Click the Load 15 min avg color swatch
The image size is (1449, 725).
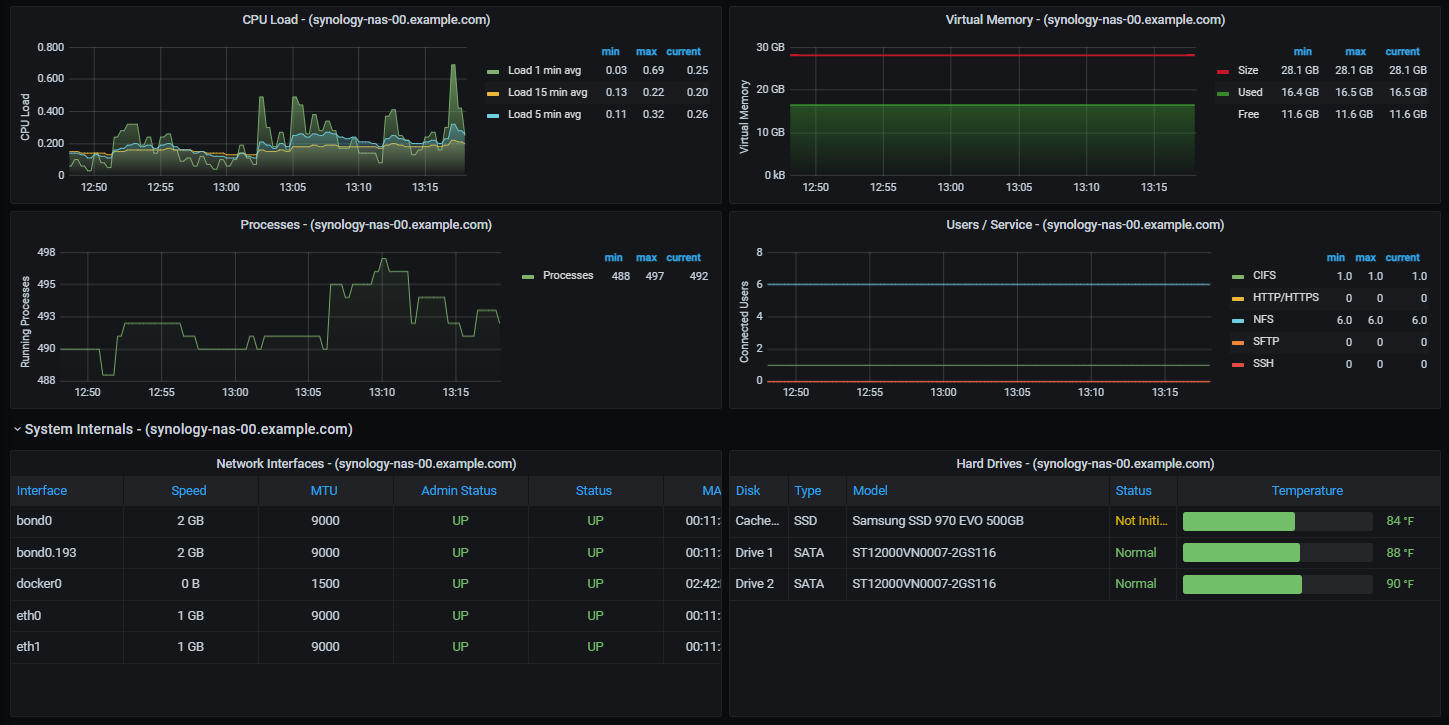click(493, 93)
